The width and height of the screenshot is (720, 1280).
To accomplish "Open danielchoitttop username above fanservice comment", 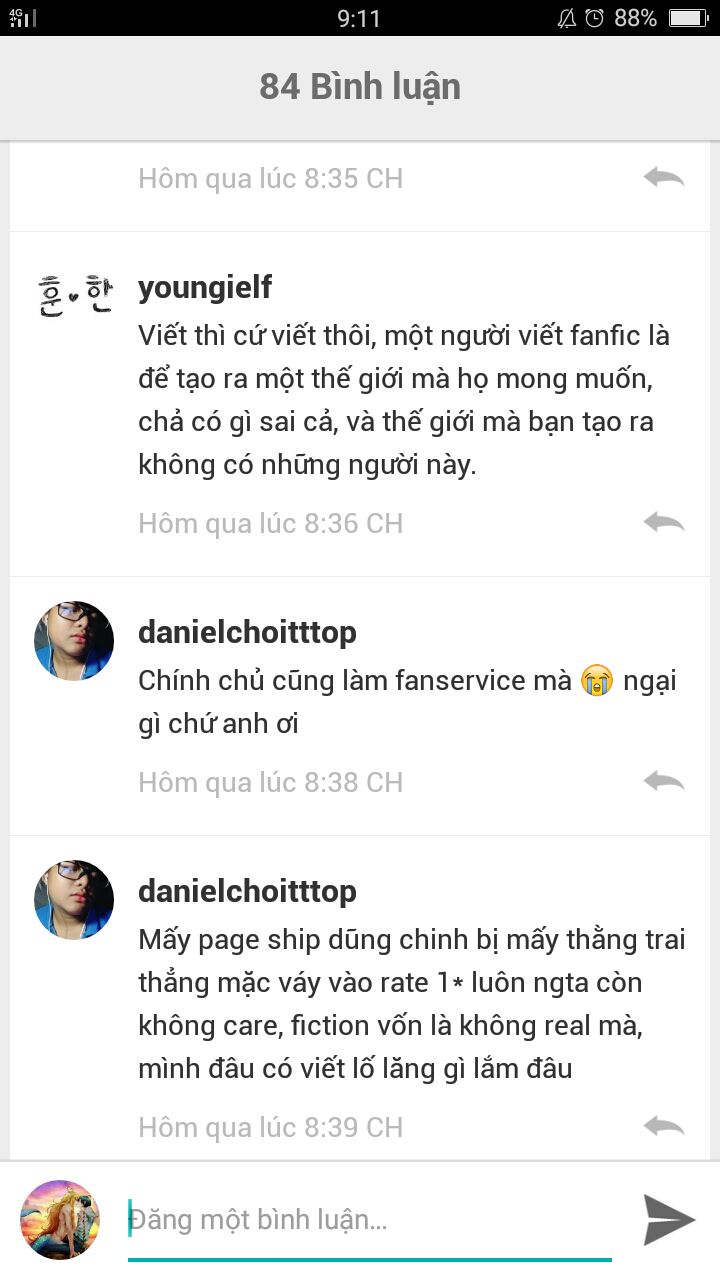I will point(247,632).
